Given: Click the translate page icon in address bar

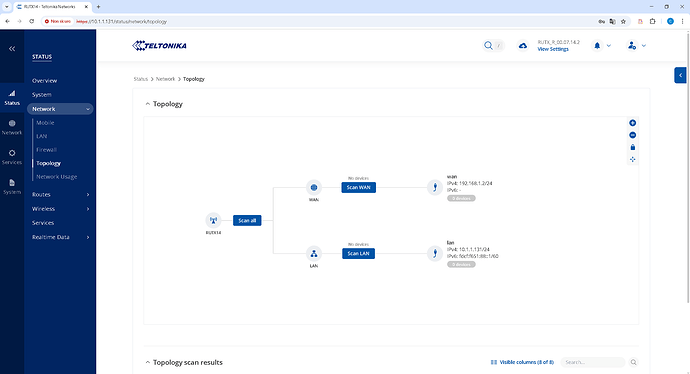Looking at the screenshot, I should click(x=612, y=21).
